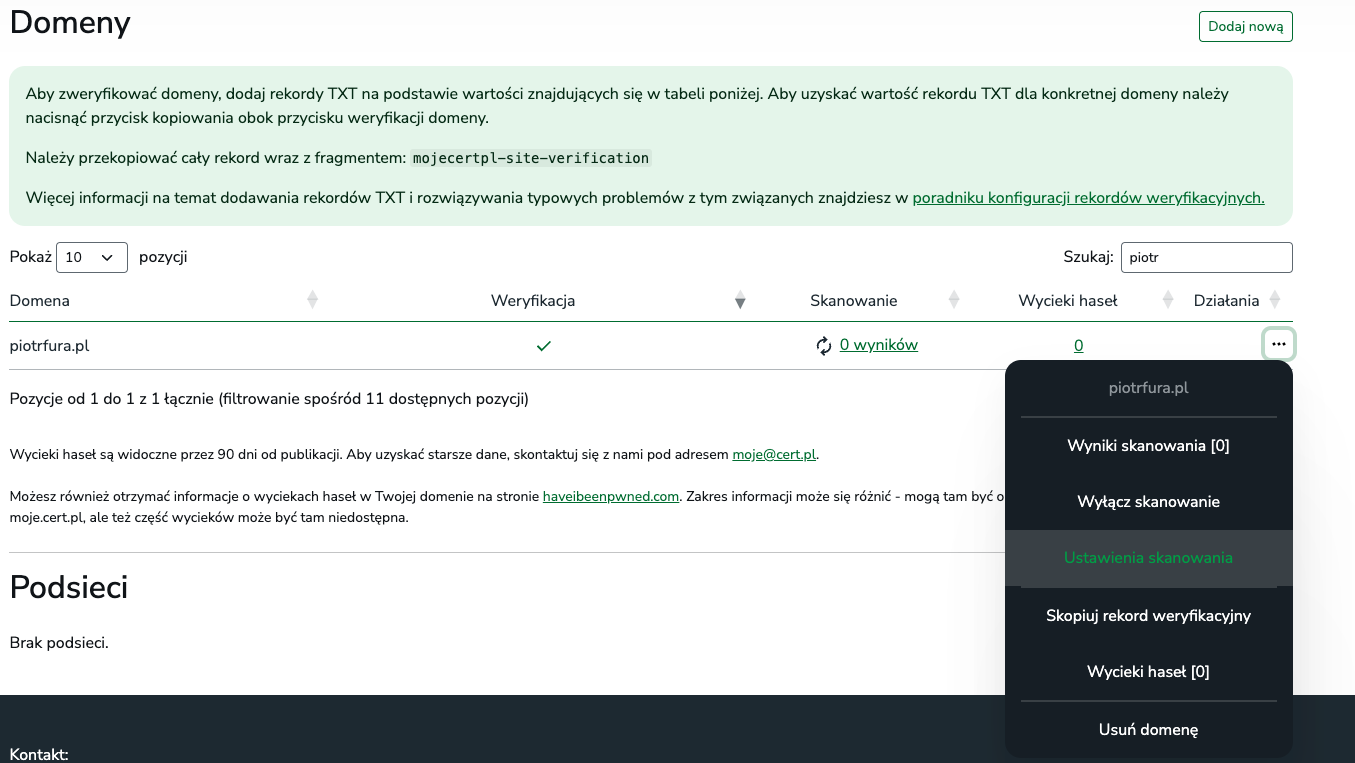Viewport: 1355px width, 763px height.
Task: Focus the Szukaj search field
Action: [1206, 257]
